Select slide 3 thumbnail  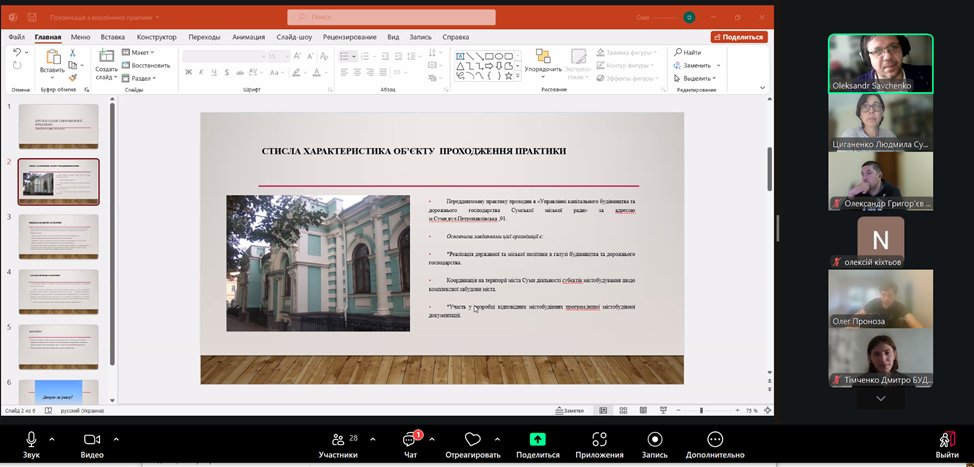point(58,237)
